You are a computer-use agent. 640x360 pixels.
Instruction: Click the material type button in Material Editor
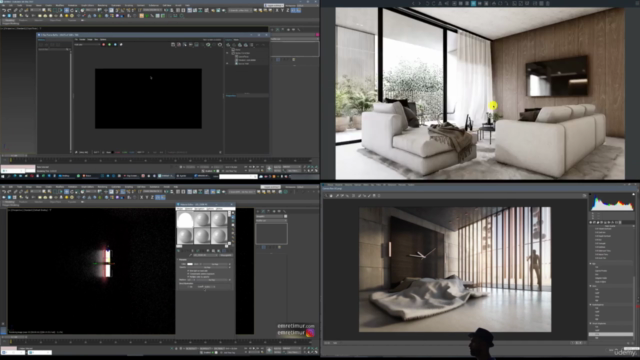(226, 255)
